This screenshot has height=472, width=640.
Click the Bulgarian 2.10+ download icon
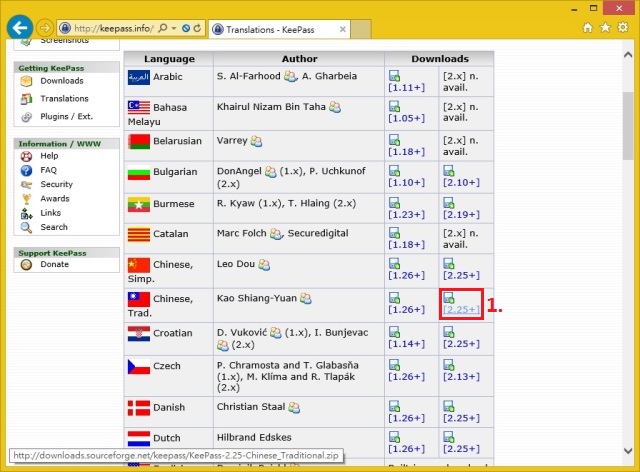click(x=449, y=171)
